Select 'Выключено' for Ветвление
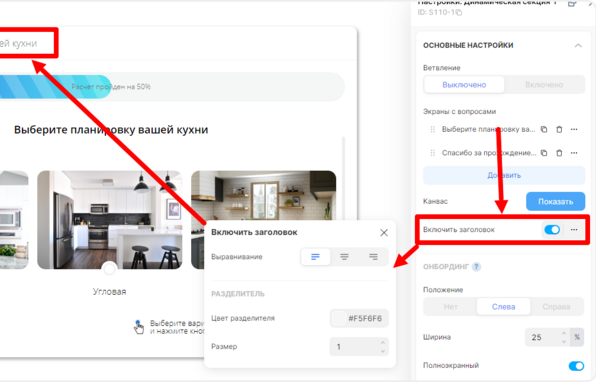 click(x=464, y=85)
